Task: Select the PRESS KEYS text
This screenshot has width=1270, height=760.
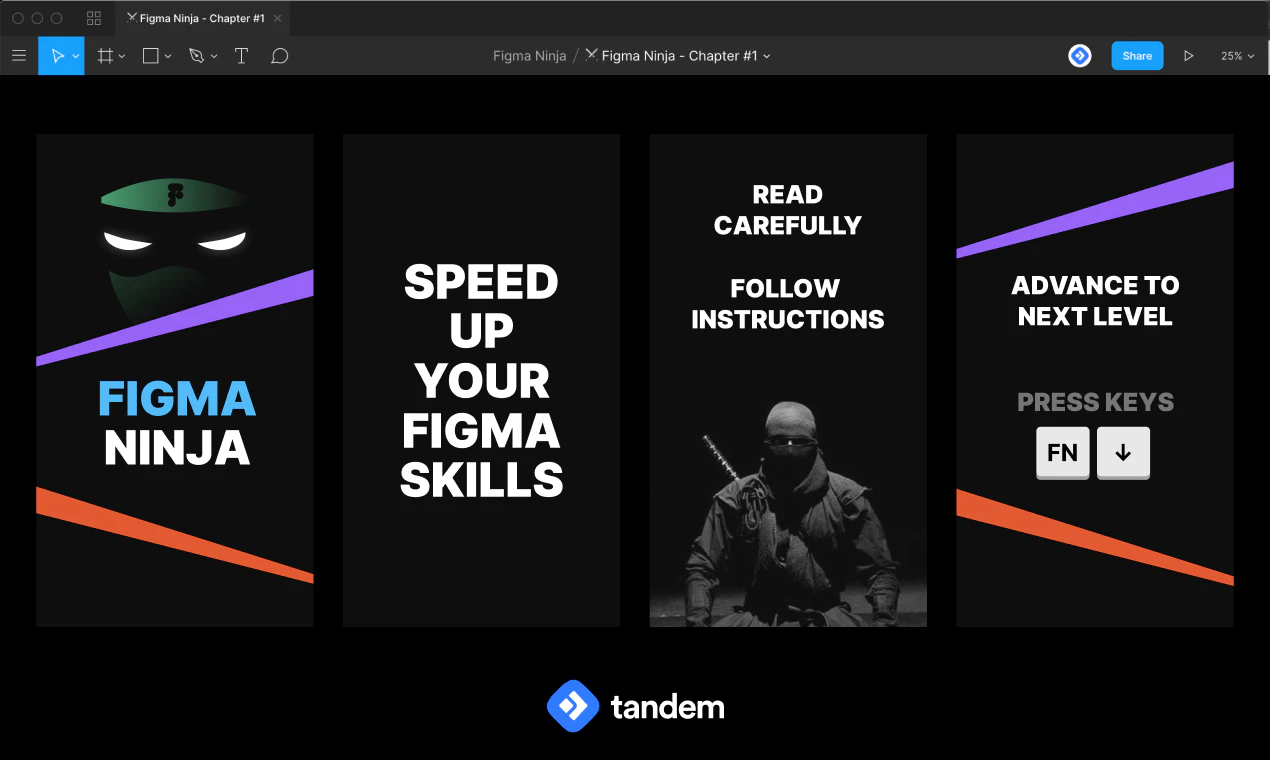Action: pos(1095,402)
